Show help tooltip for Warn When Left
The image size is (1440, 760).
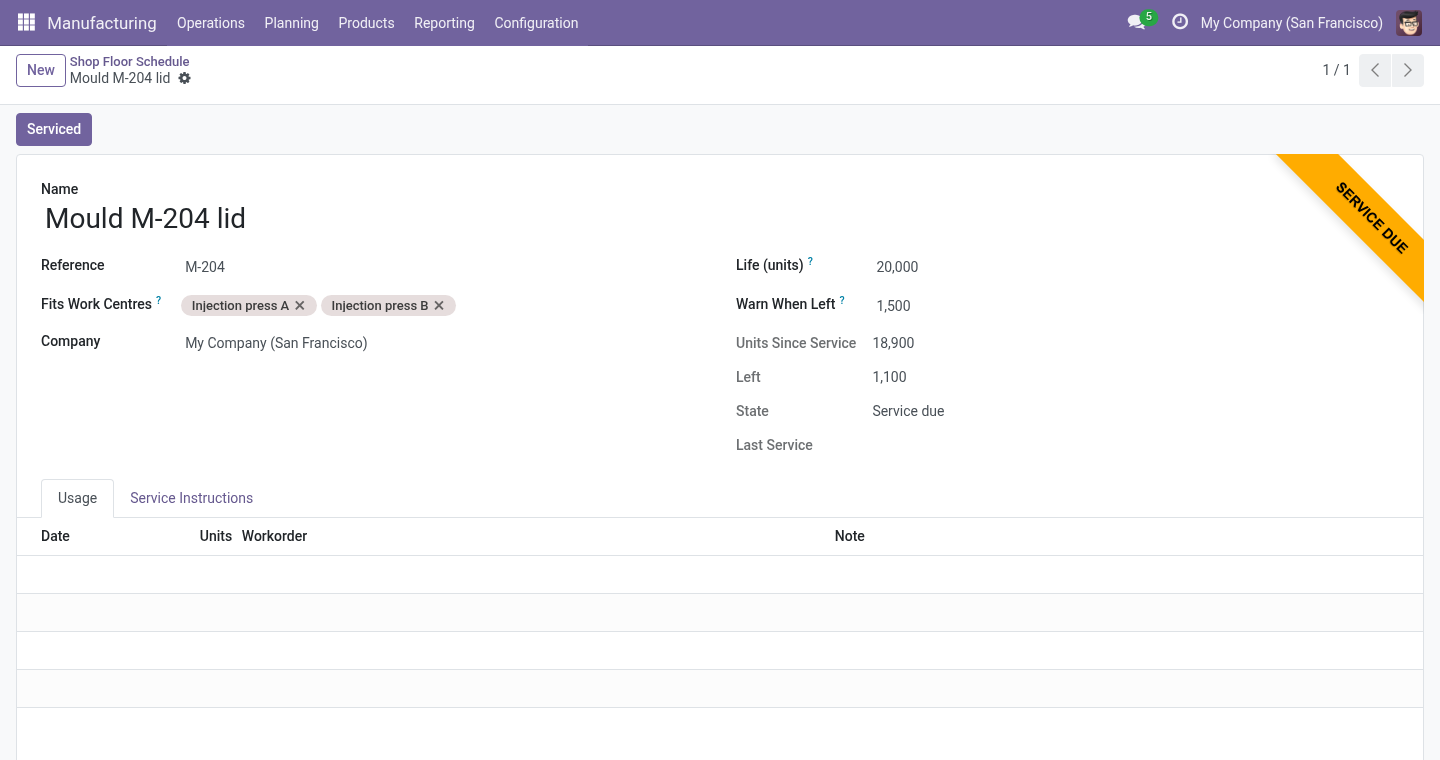click(x=842, y=300)
